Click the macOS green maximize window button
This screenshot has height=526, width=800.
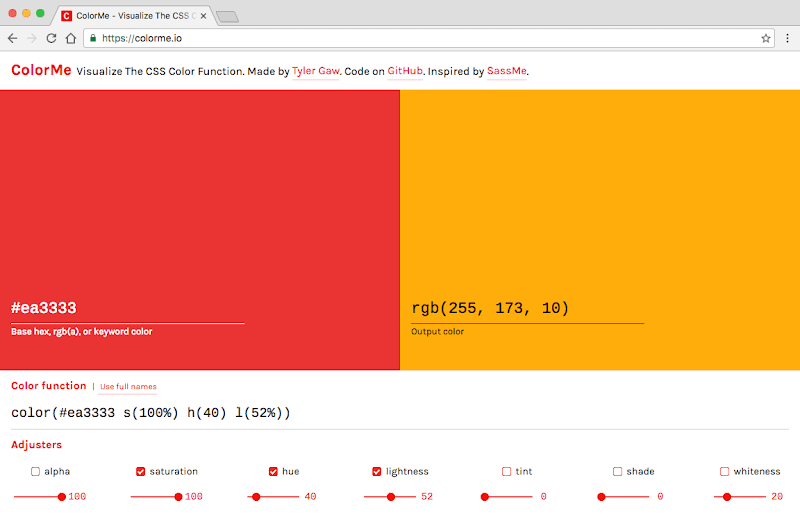coord(40,13)
